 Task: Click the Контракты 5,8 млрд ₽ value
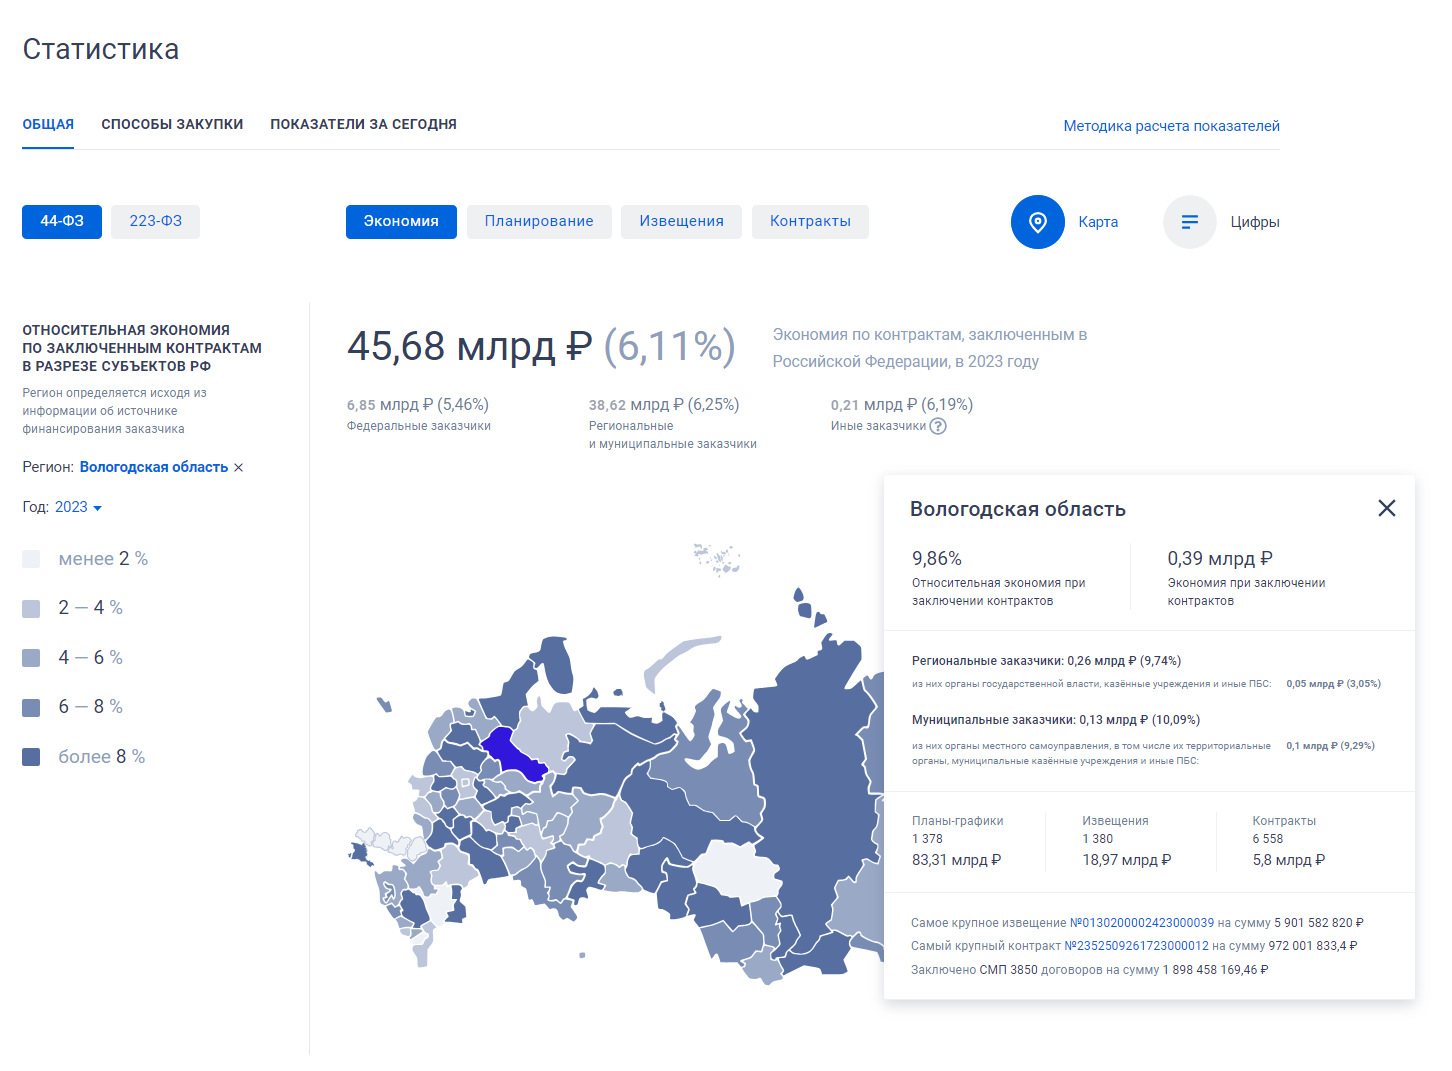point(1289,860)
